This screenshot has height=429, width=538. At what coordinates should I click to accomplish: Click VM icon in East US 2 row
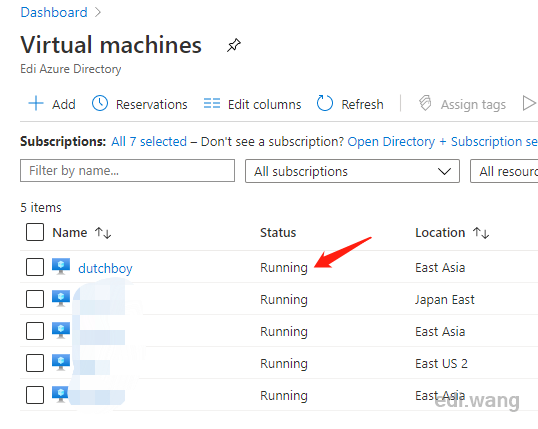[61, 362]
